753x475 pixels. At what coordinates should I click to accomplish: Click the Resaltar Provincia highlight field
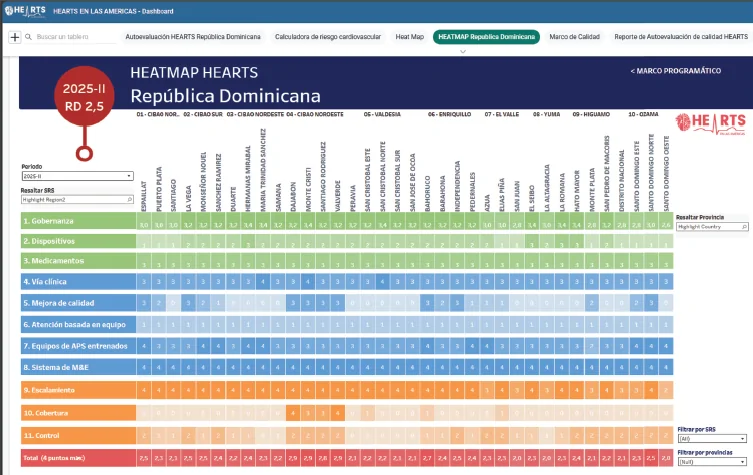pyautogui.click(x=712, y=226)
